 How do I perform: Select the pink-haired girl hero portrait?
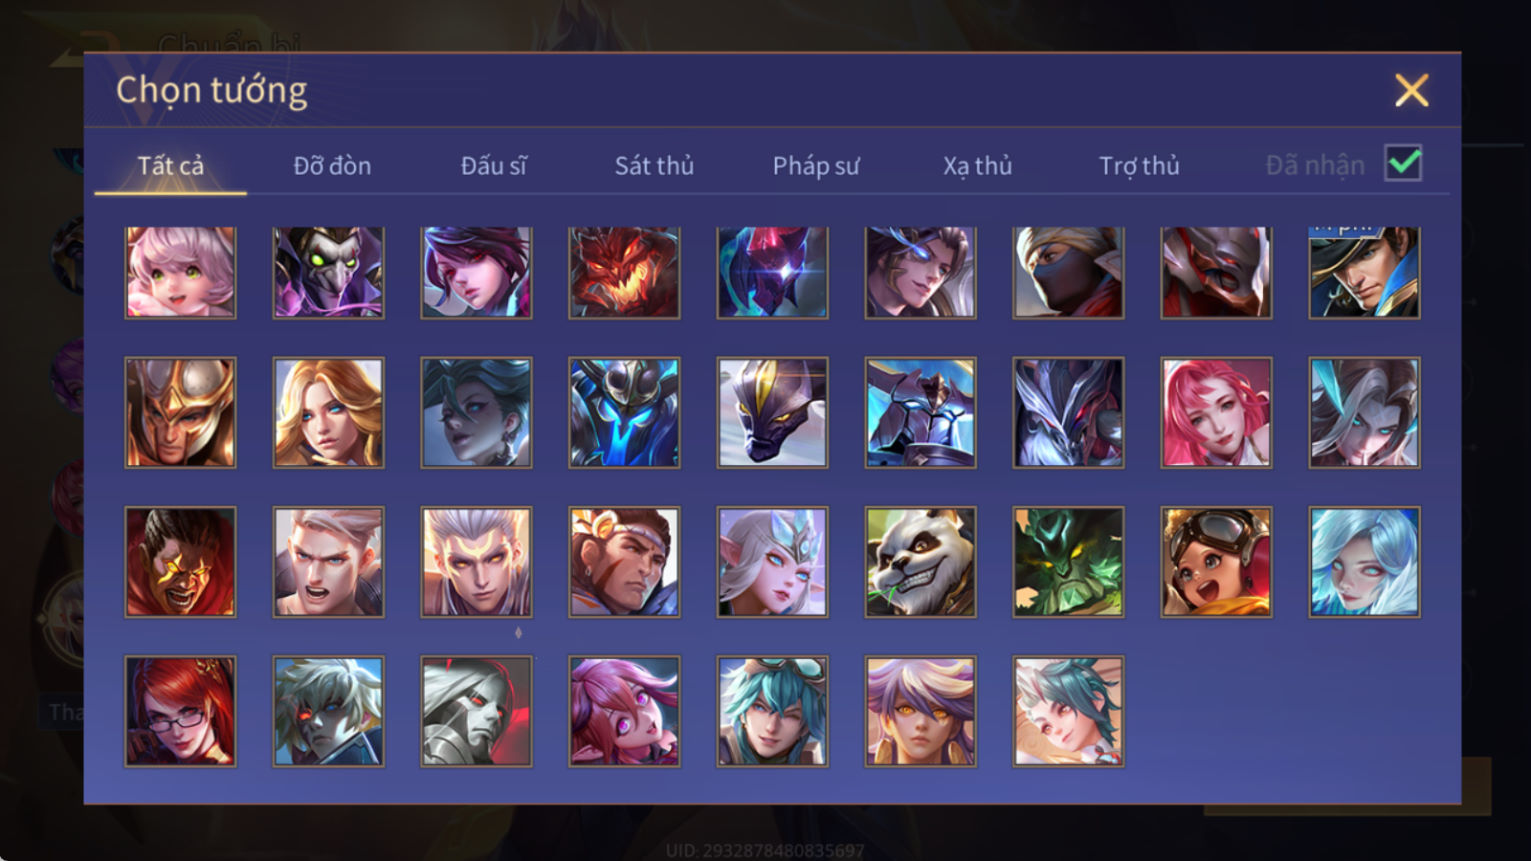tap(180, 272)
